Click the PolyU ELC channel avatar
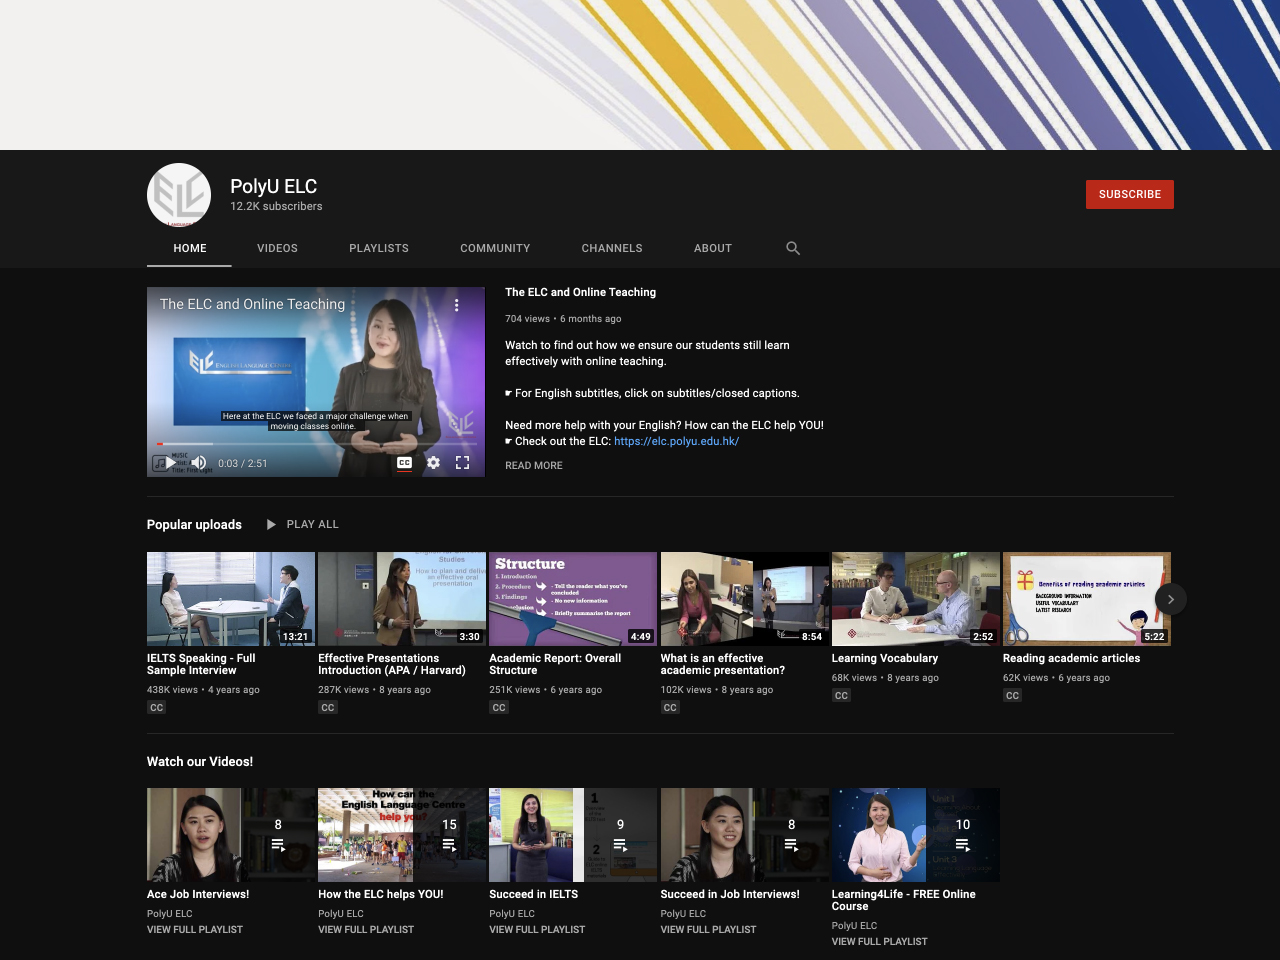This screenshot has height=960, width=1280. pos(179,195)
